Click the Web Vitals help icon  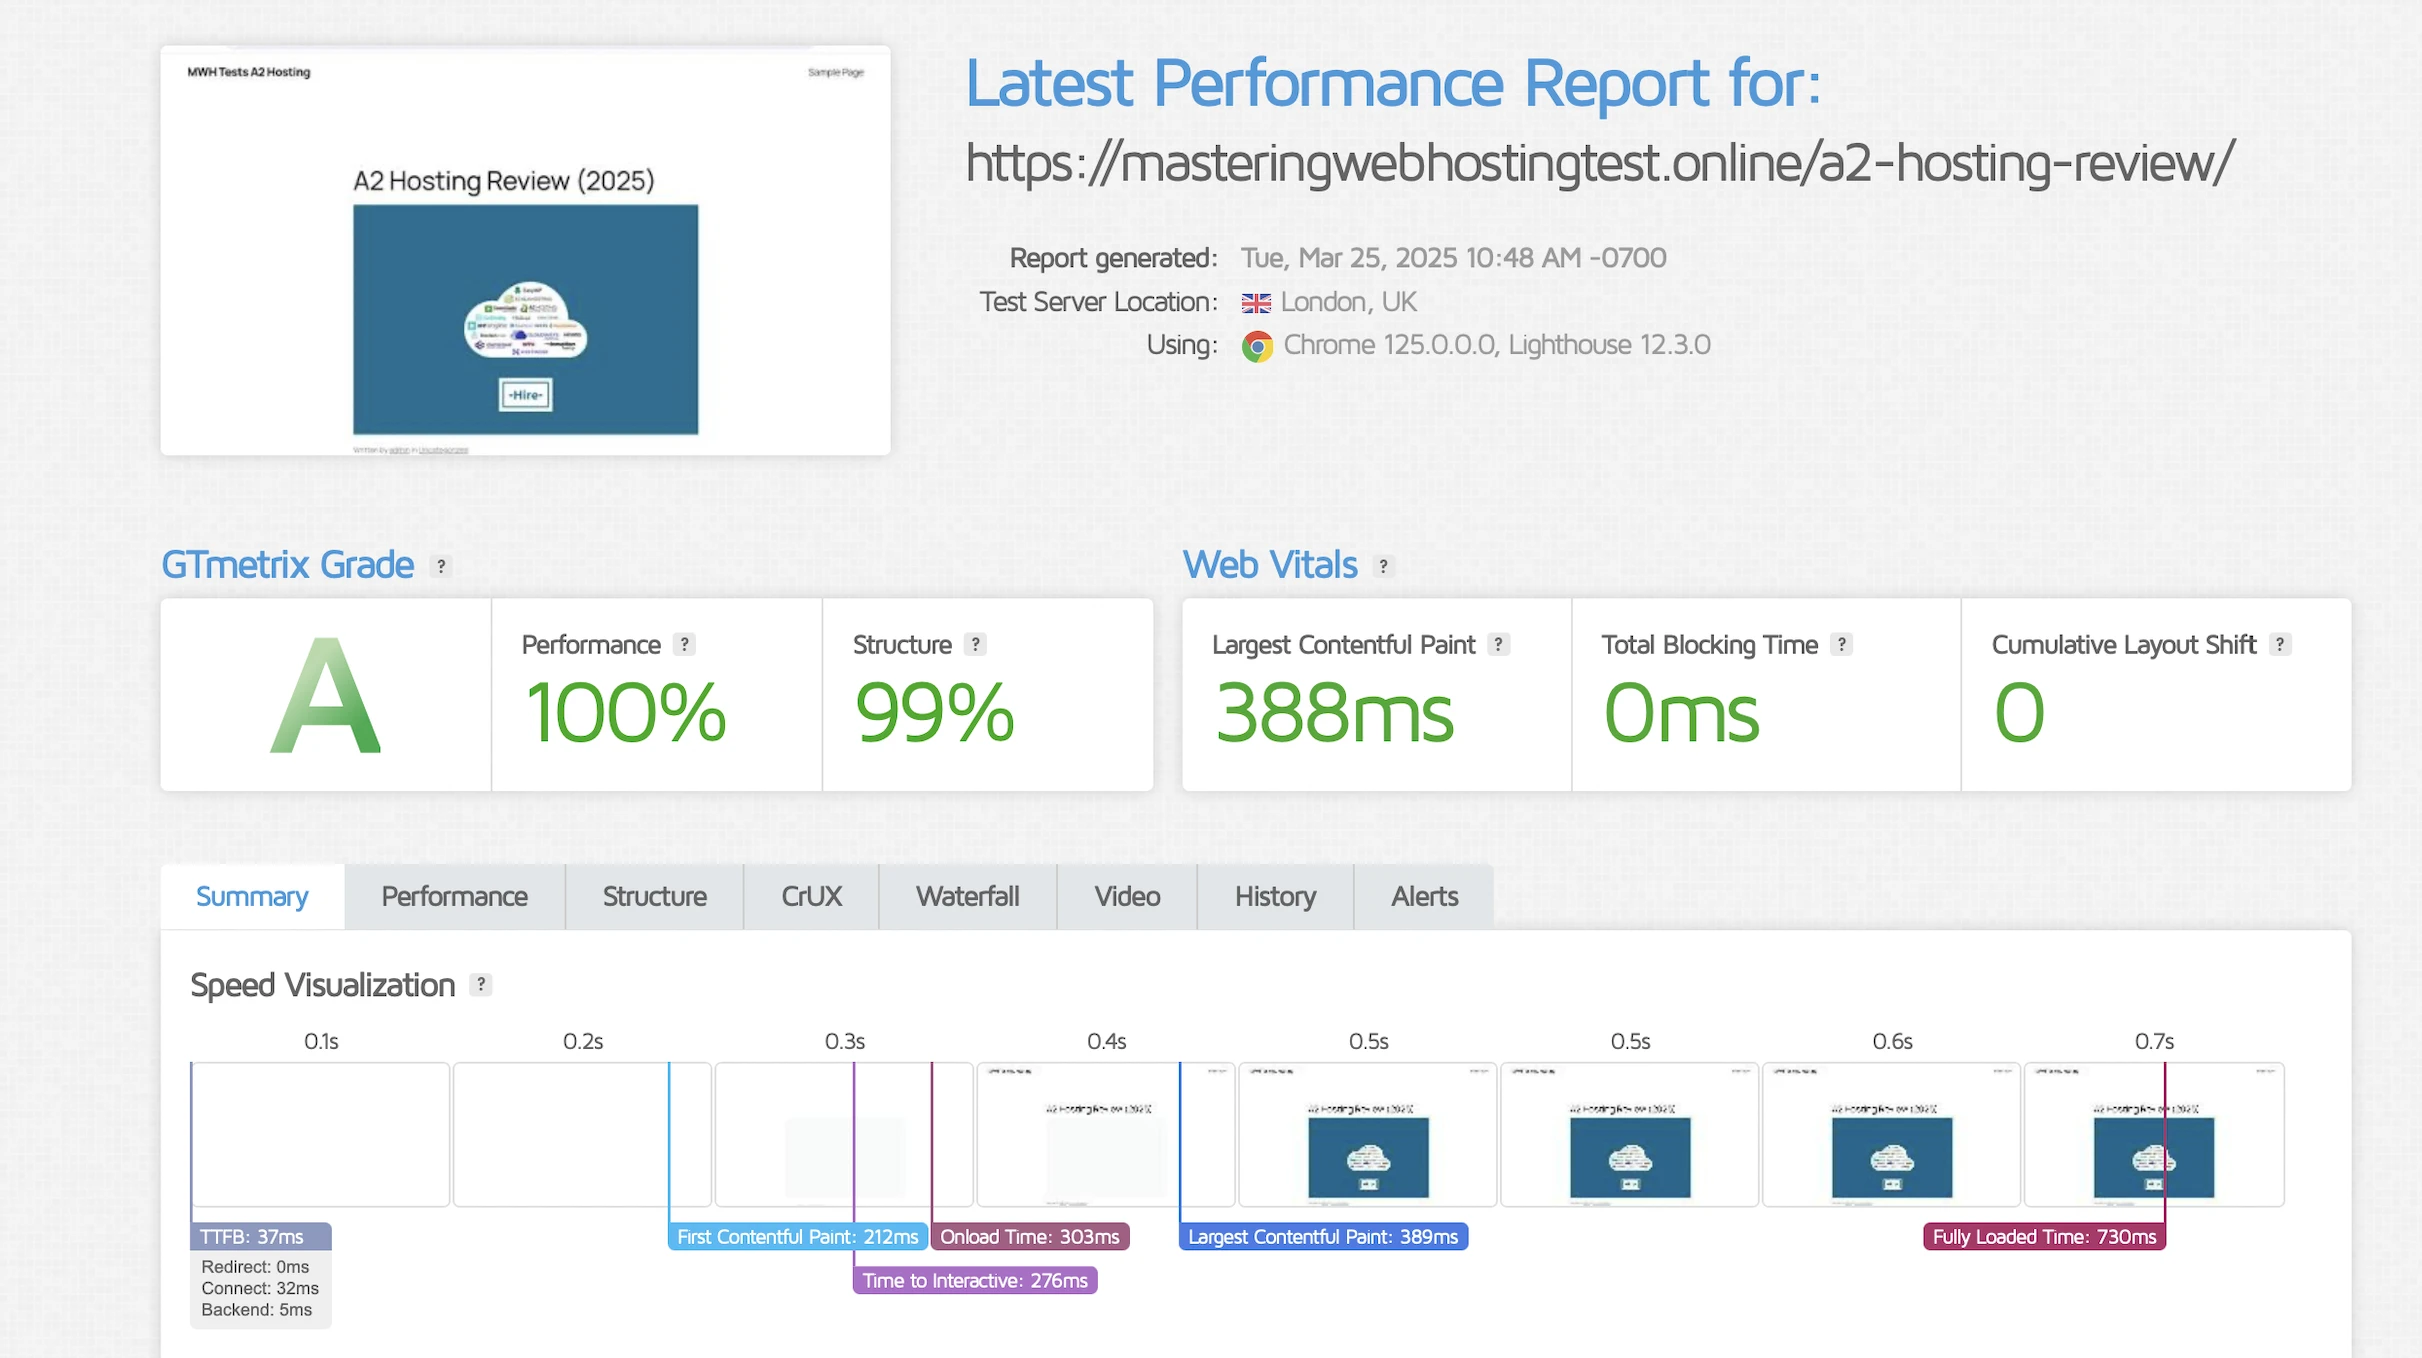[1383, 566]
